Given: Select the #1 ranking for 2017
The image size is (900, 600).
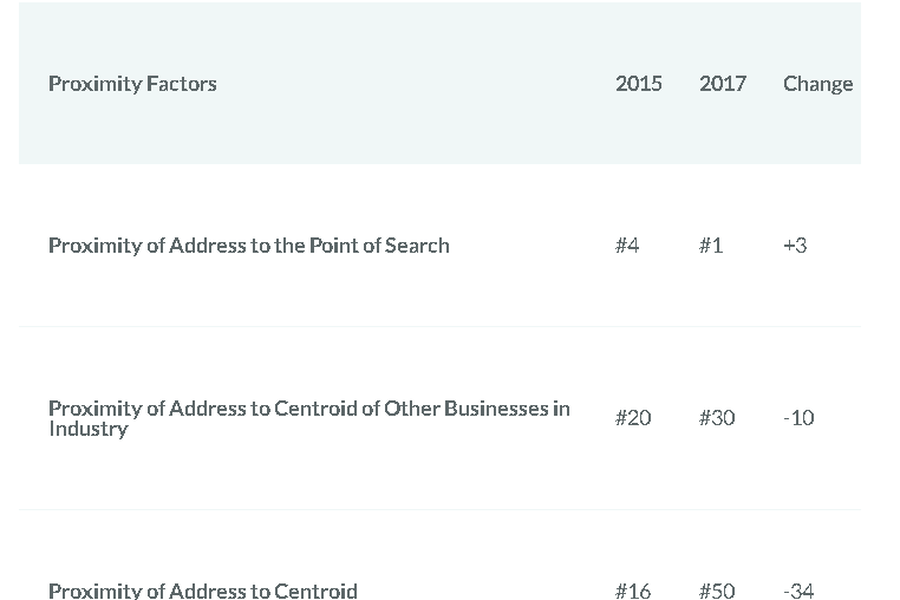Looking at the screenshot, I should pos(711,246).
